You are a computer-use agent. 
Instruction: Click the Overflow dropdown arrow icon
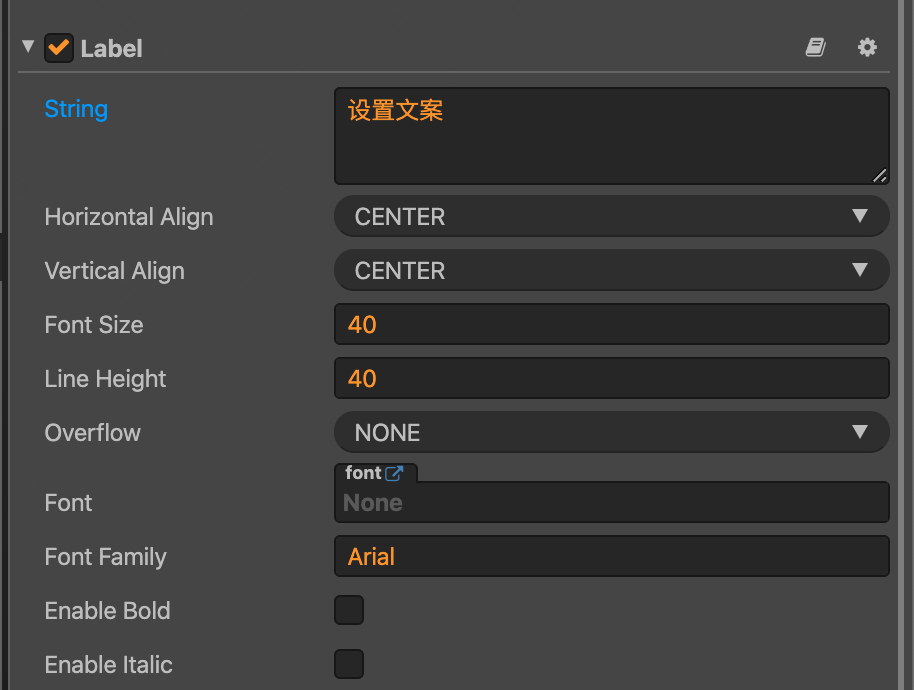tap(860, 431)
